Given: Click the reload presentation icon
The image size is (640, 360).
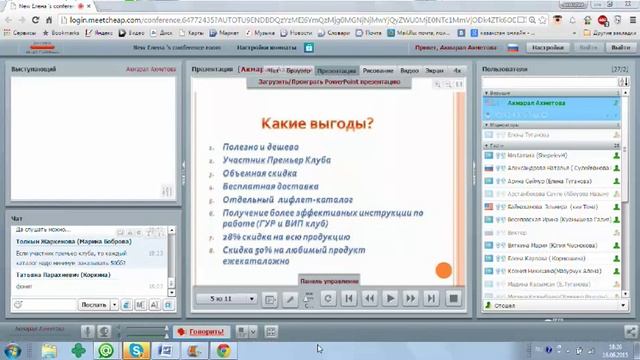Looking at the screenshot, I should (328, 299).
